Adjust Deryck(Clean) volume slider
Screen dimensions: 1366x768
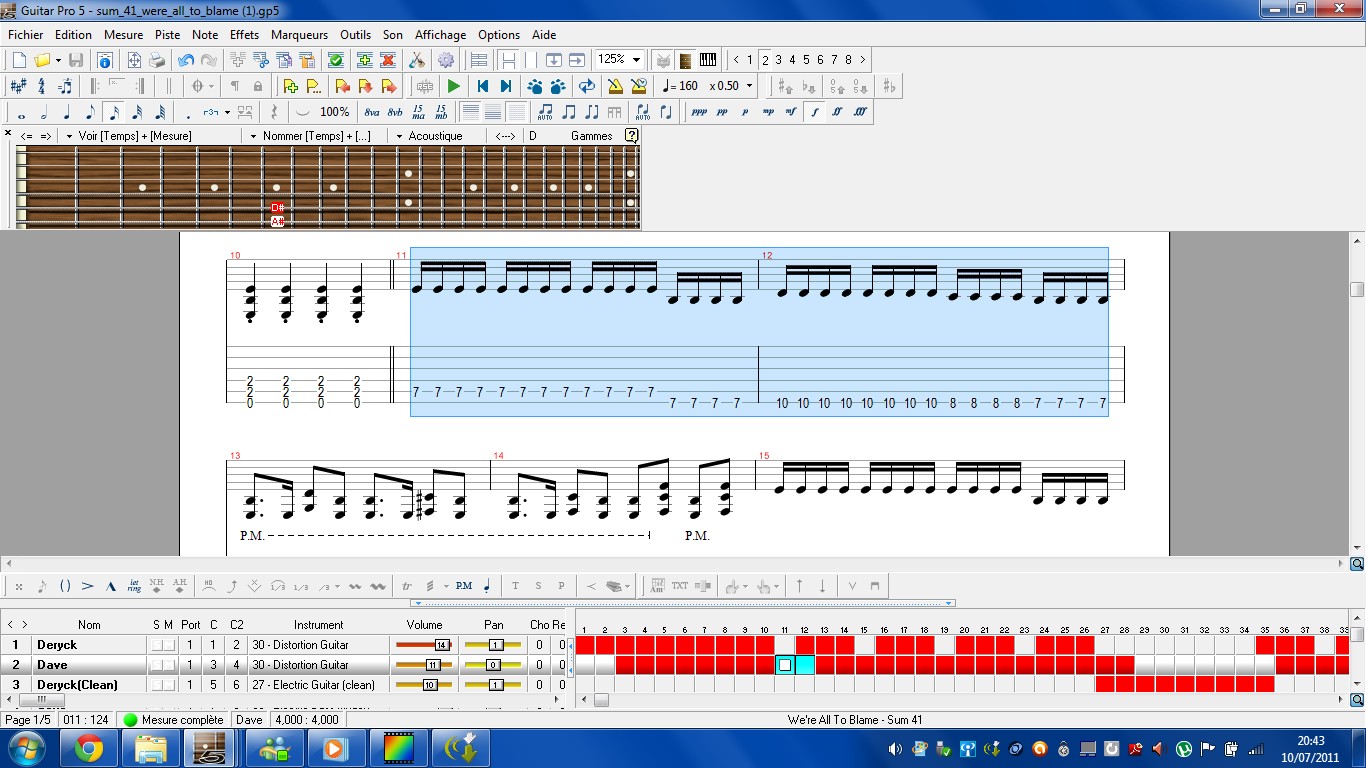point(424,685)
